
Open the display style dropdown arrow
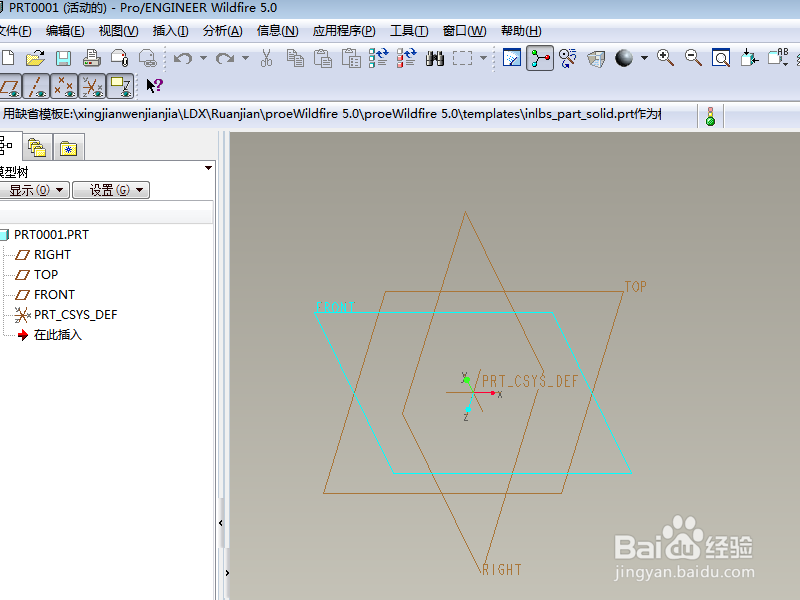(x=644, y=58)
